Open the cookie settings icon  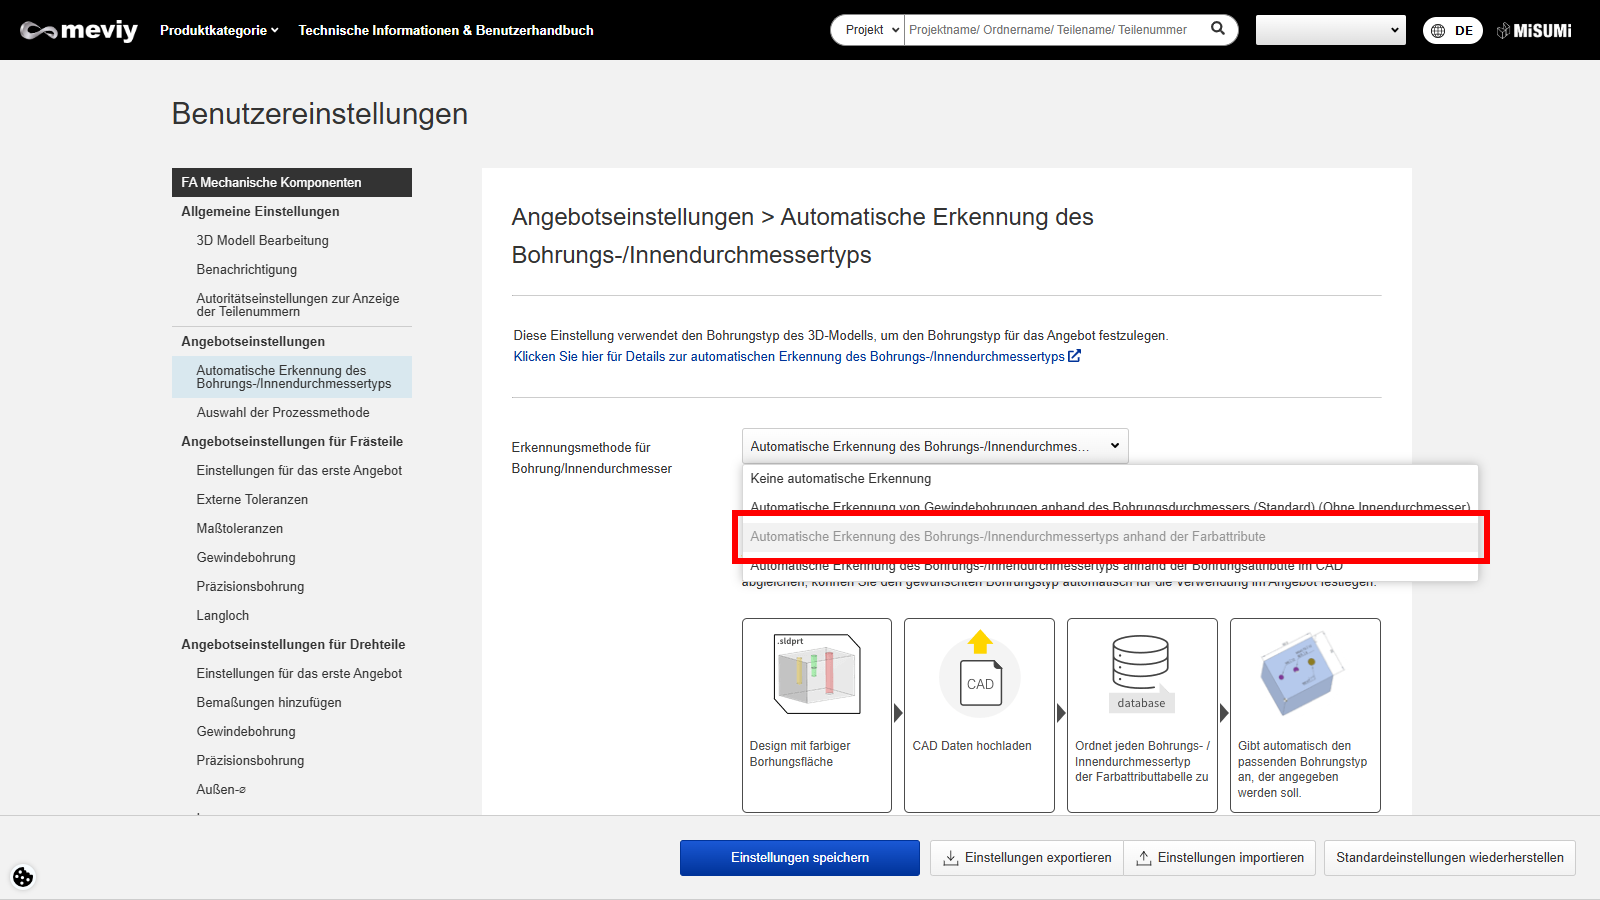[23, 877]
